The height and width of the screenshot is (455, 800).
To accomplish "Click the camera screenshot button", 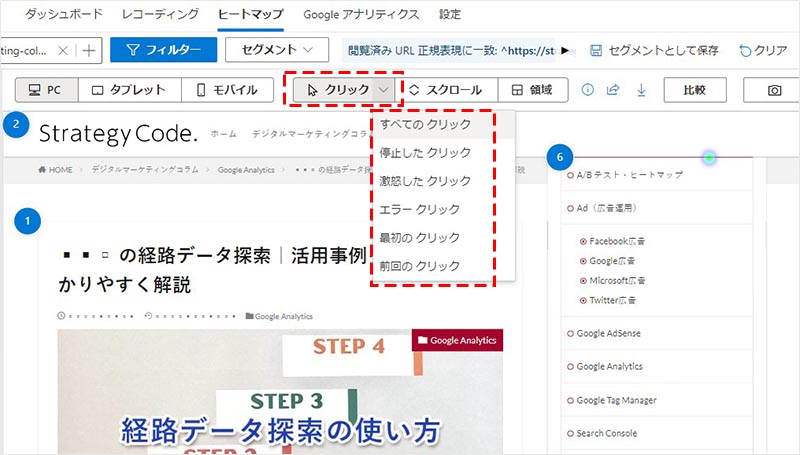I will 774,90.
